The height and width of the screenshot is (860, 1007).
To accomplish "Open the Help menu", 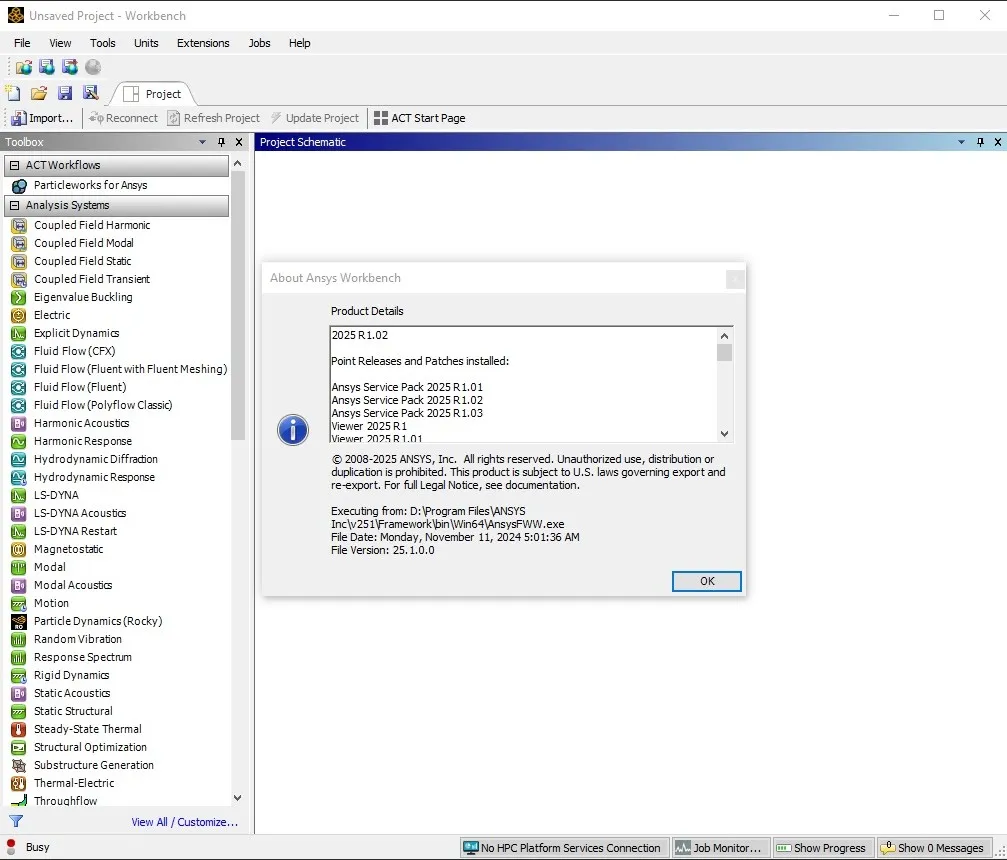I will (299, 43).
